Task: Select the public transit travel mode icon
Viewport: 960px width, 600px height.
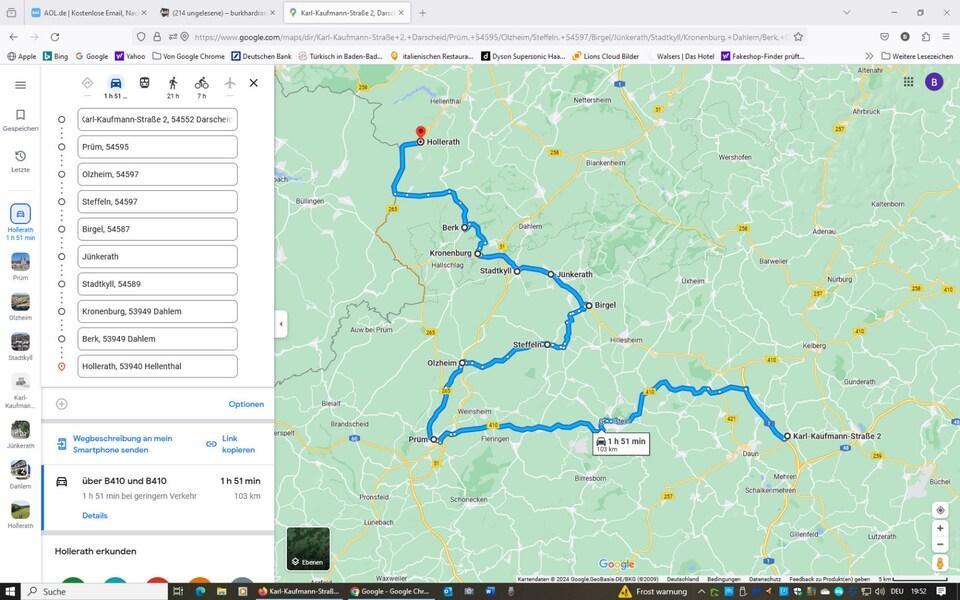Action: click(x=144, y=83)
